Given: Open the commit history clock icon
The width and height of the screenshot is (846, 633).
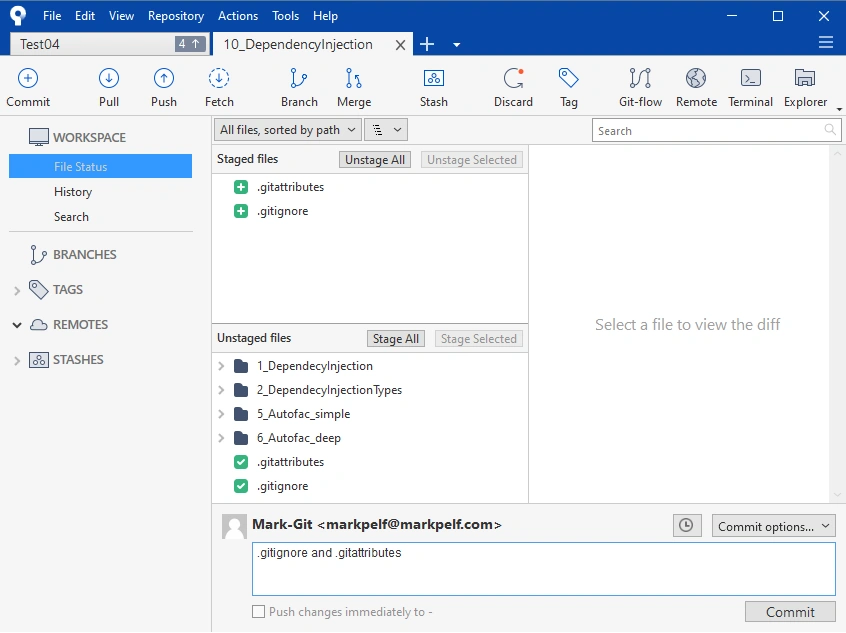Looking at the screenshot, I should pyautogui.click(x=686, y=525).
